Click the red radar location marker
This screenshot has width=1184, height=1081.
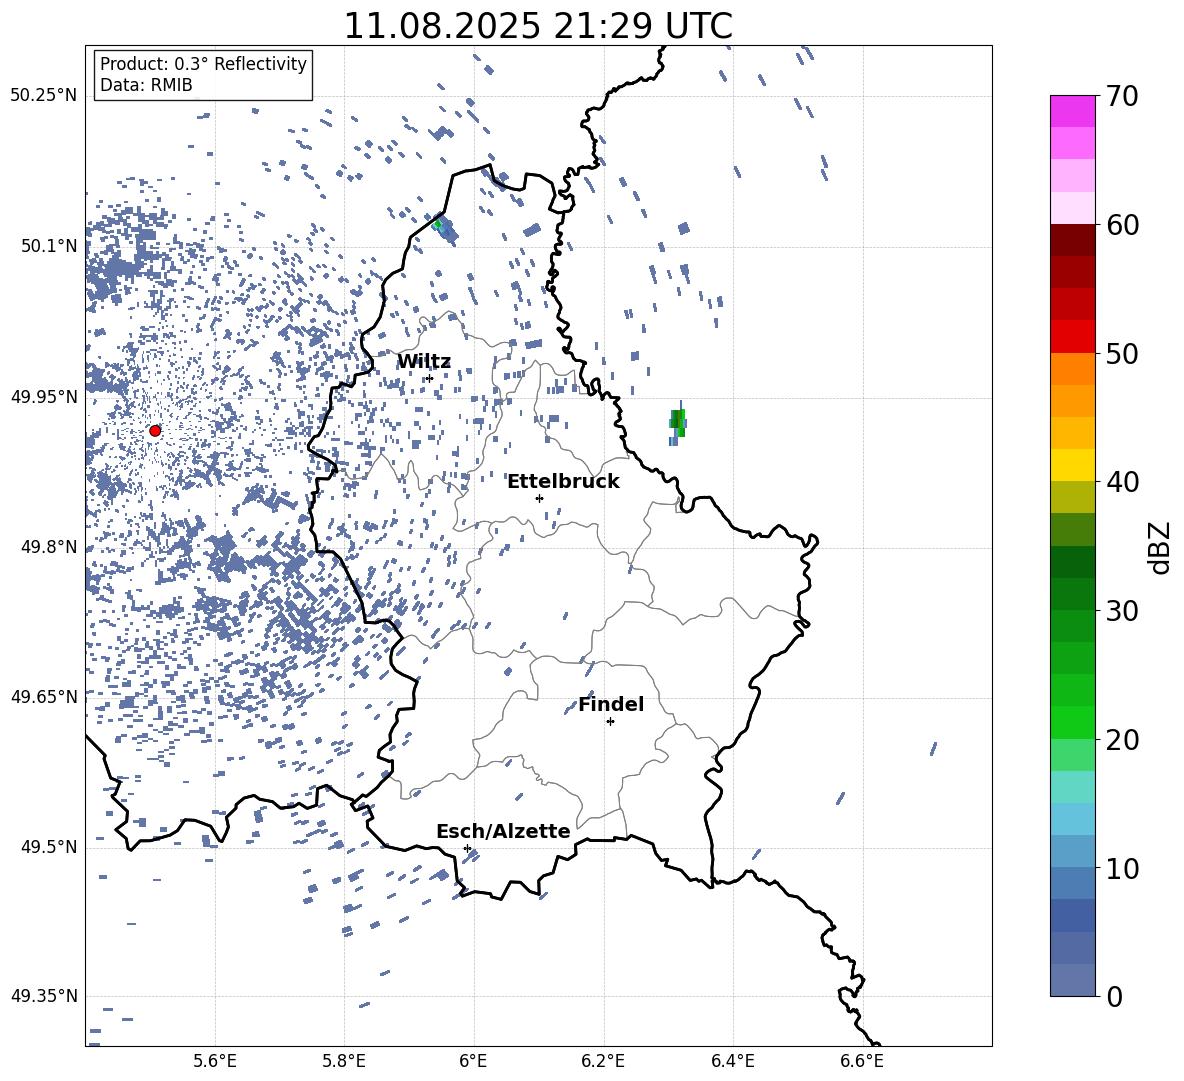[155, 431]
